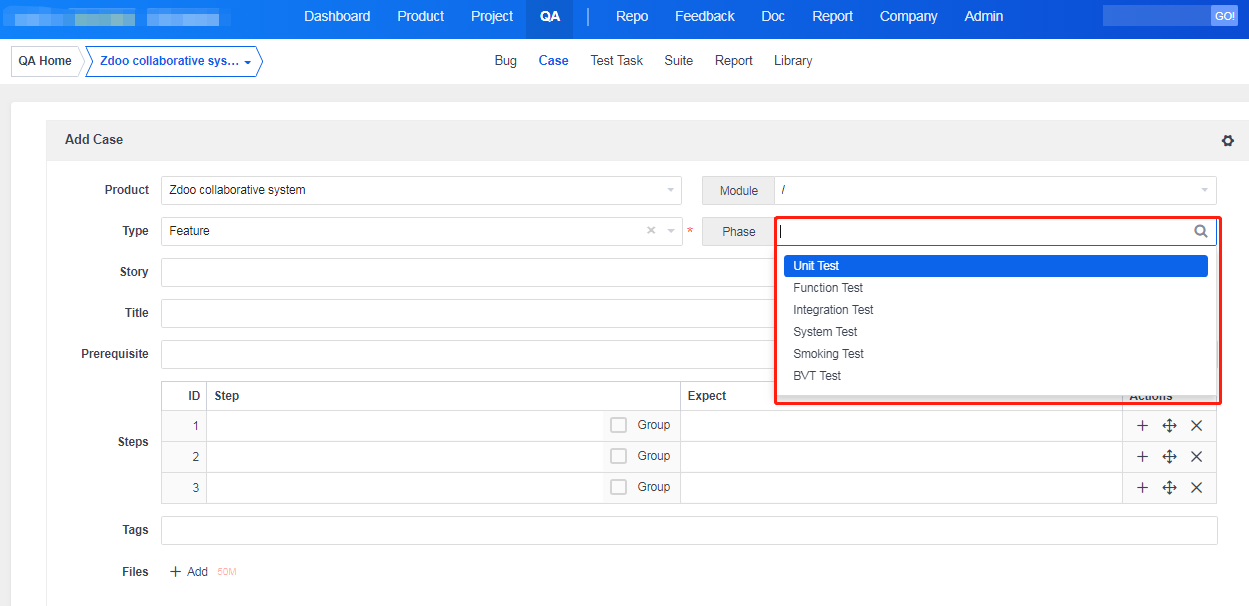1249x606 pixels.
Task: Click Add to attach files
Action: point(189,572)
